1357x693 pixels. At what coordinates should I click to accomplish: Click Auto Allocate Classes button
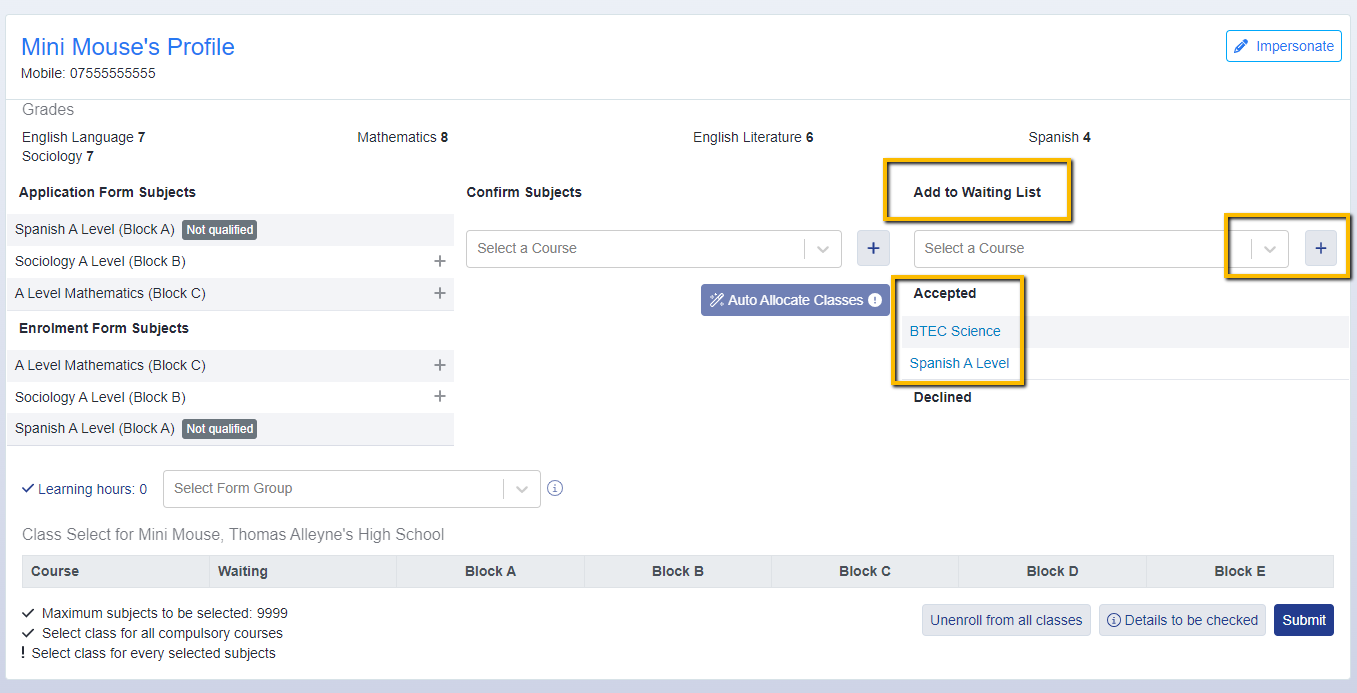pos(795,300)
